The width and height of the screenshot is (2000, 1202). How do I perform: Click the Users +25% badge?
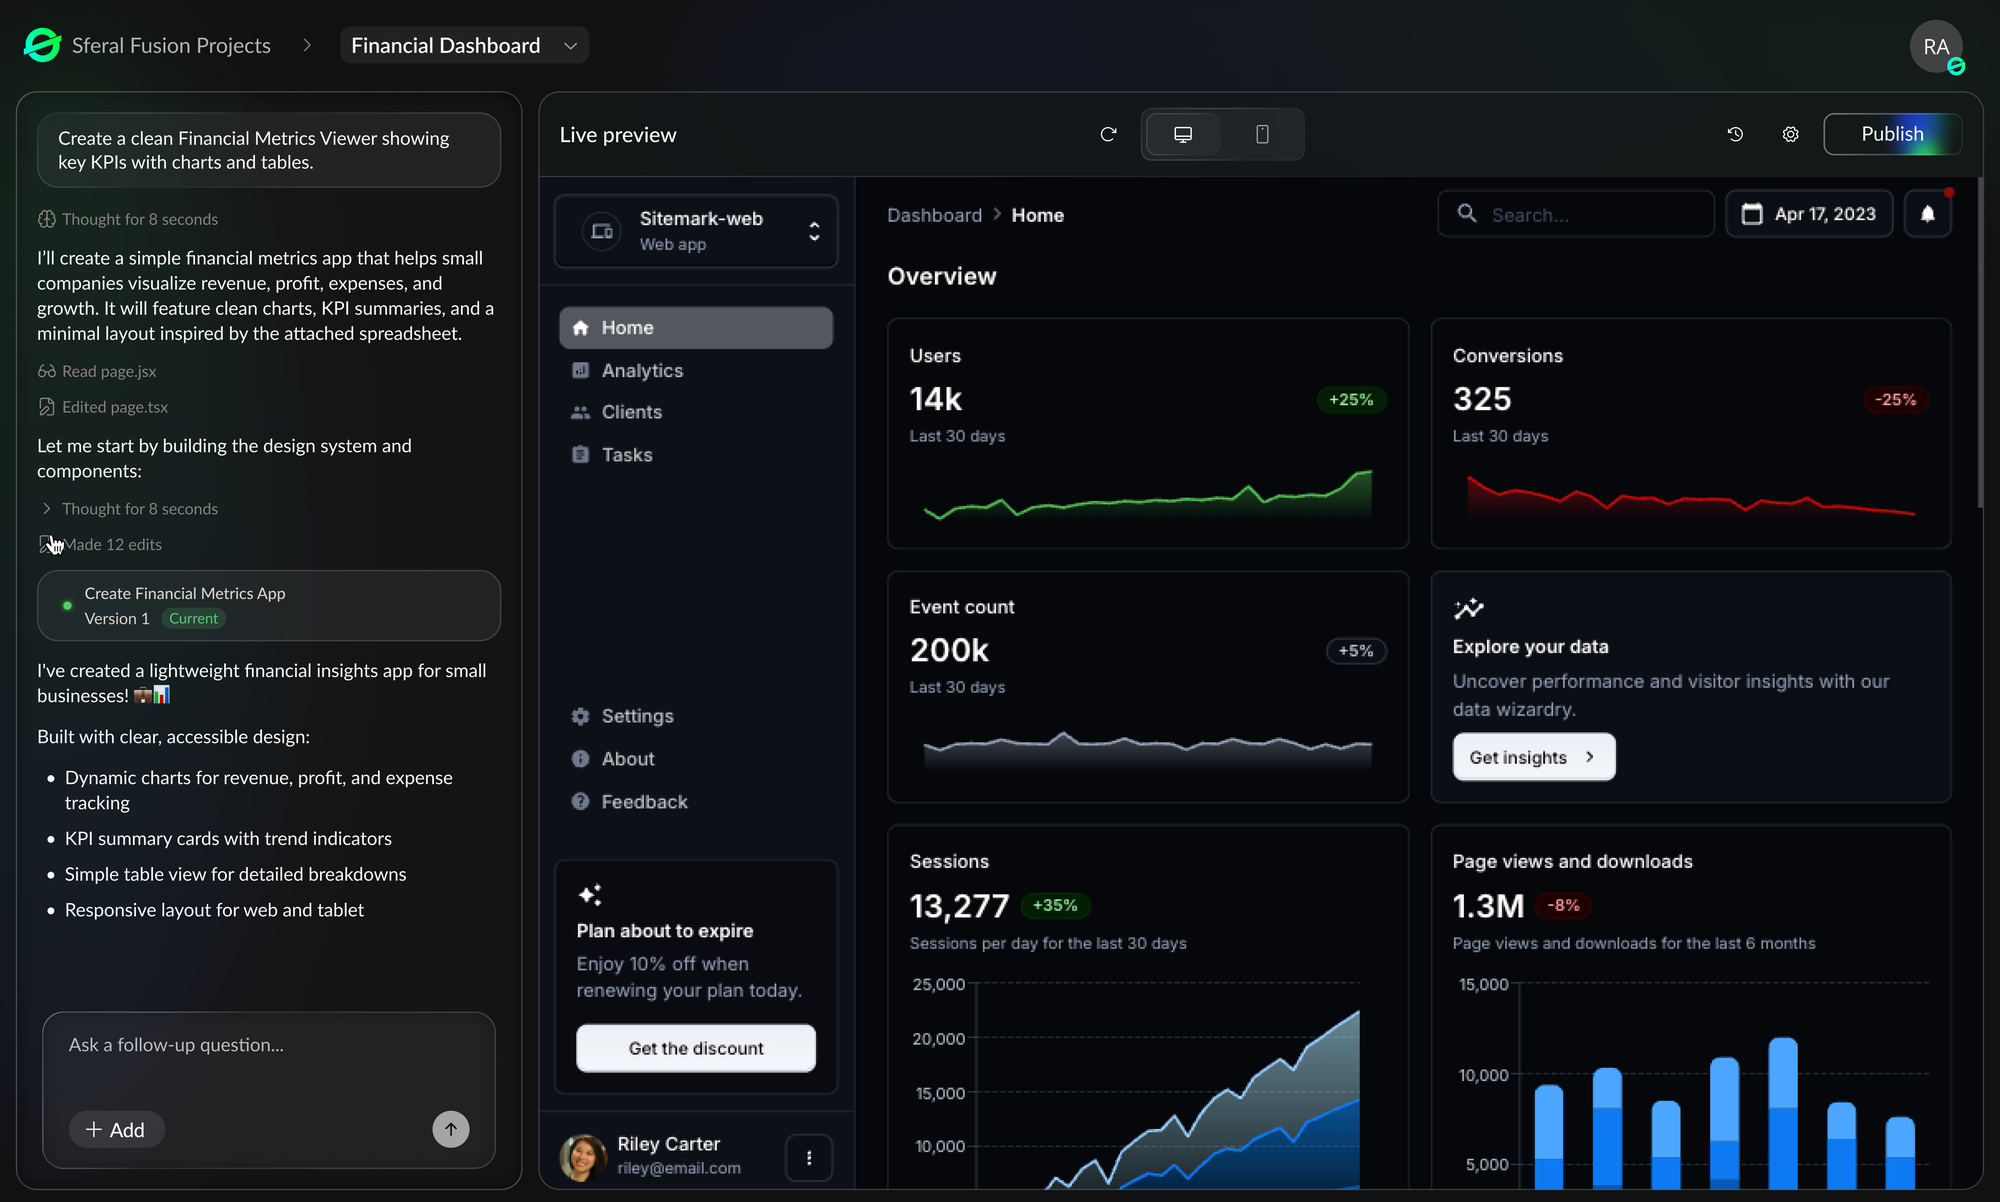click(x=1351, y=399)
